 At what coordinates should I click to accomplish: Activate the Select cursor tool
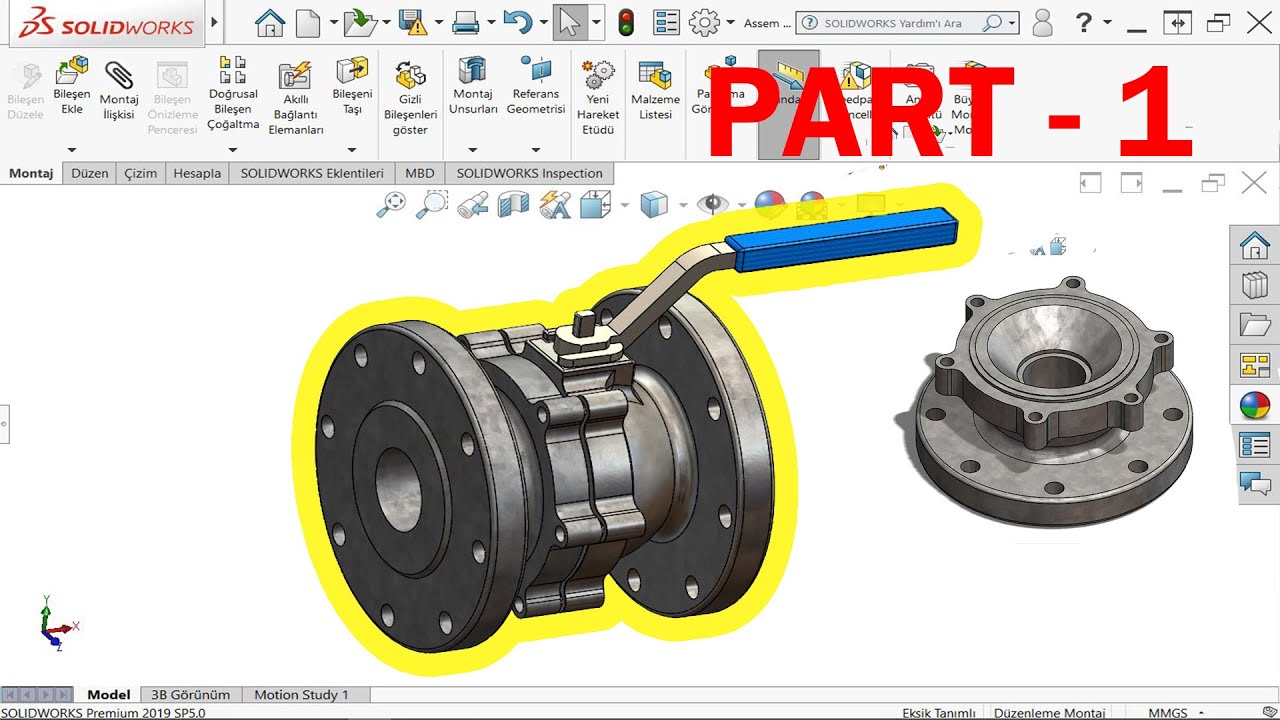point(570,22)
